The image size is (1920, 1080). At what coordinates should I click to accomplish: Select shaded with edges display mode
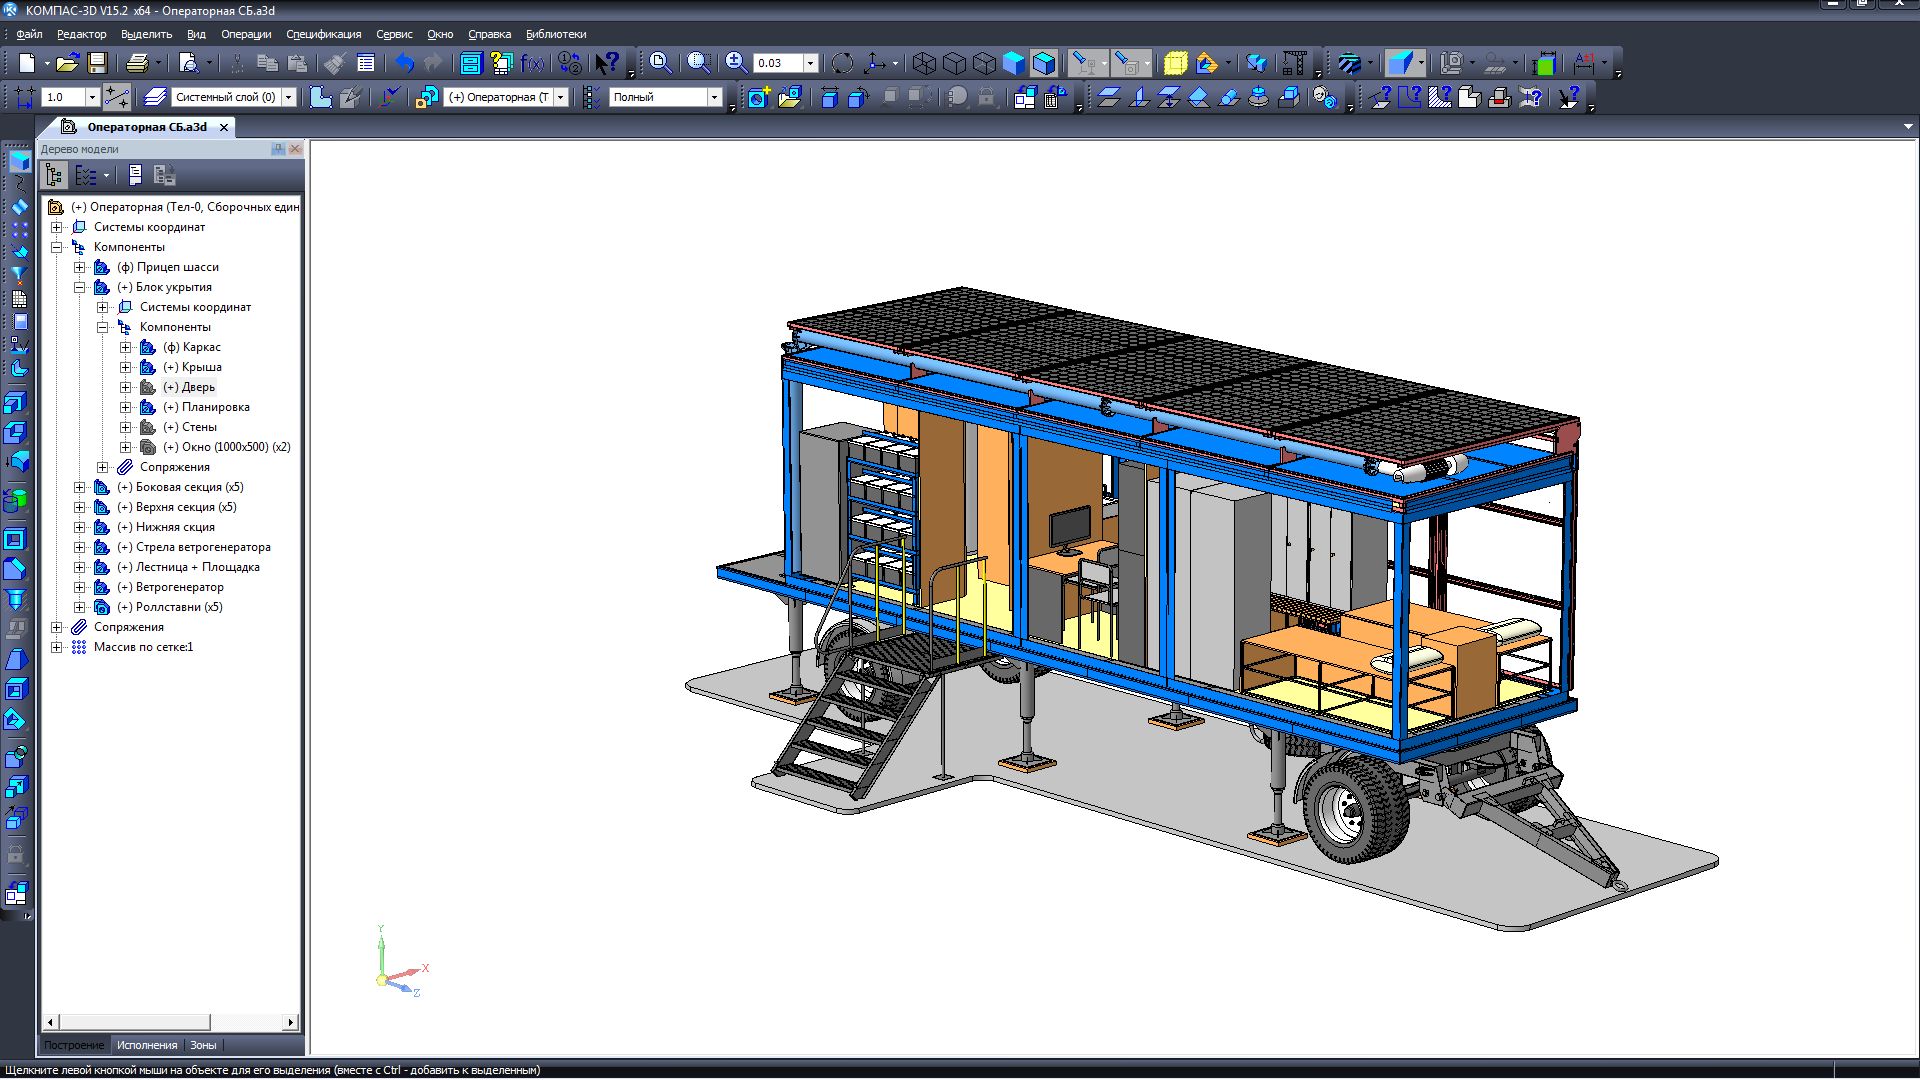1044,63
